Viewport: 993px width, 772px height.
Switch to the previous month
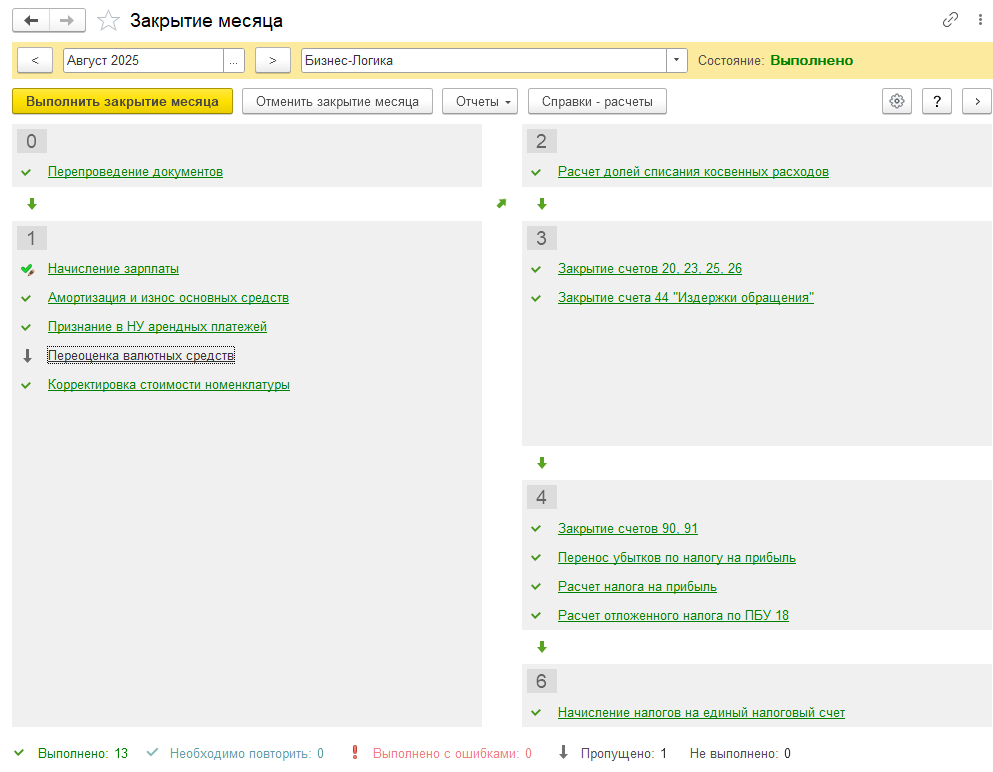35,61
